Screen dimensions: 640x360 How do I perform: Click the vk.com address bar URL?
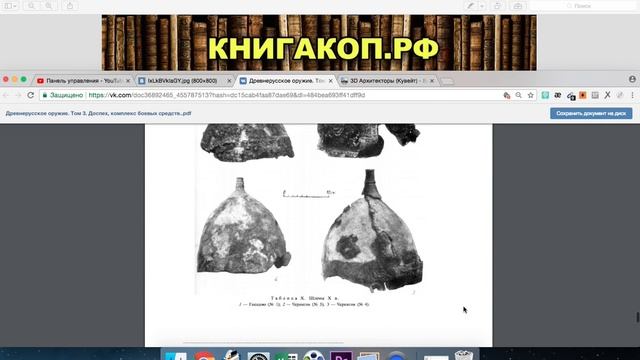pyautogui.click(x=227, y=95)
